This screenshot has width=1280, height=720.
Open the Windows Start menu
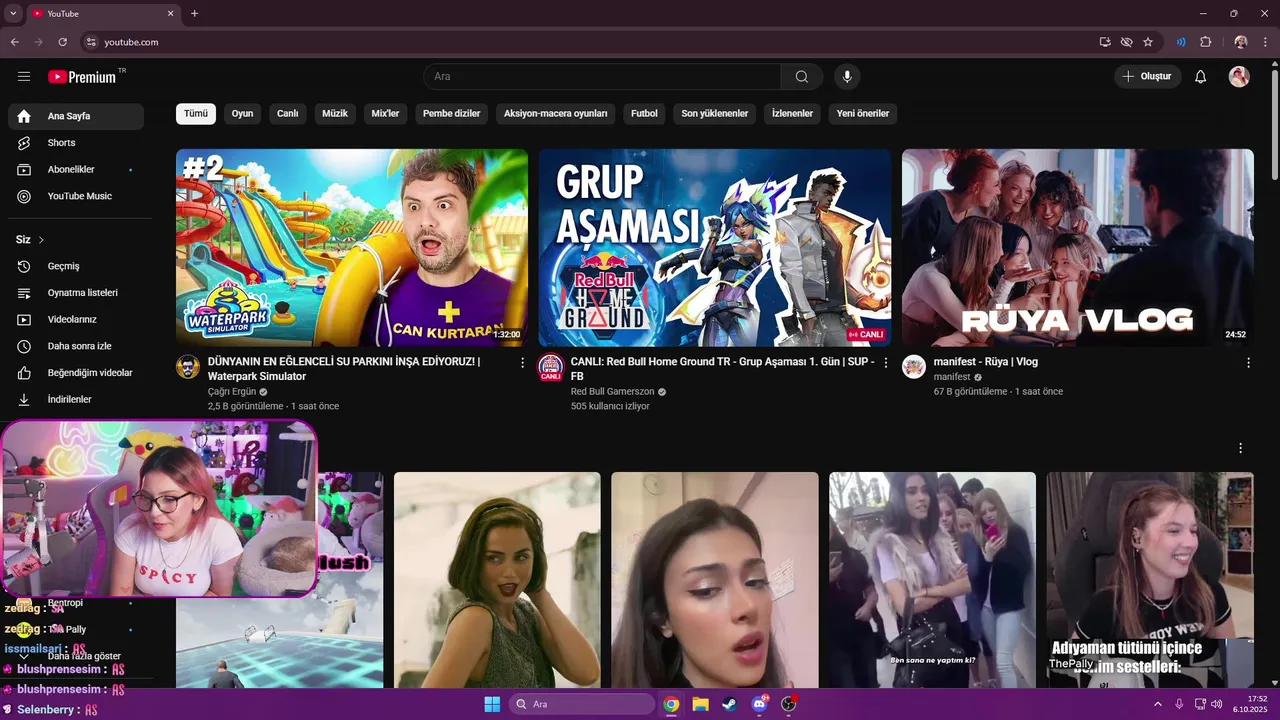pos(492,704)
